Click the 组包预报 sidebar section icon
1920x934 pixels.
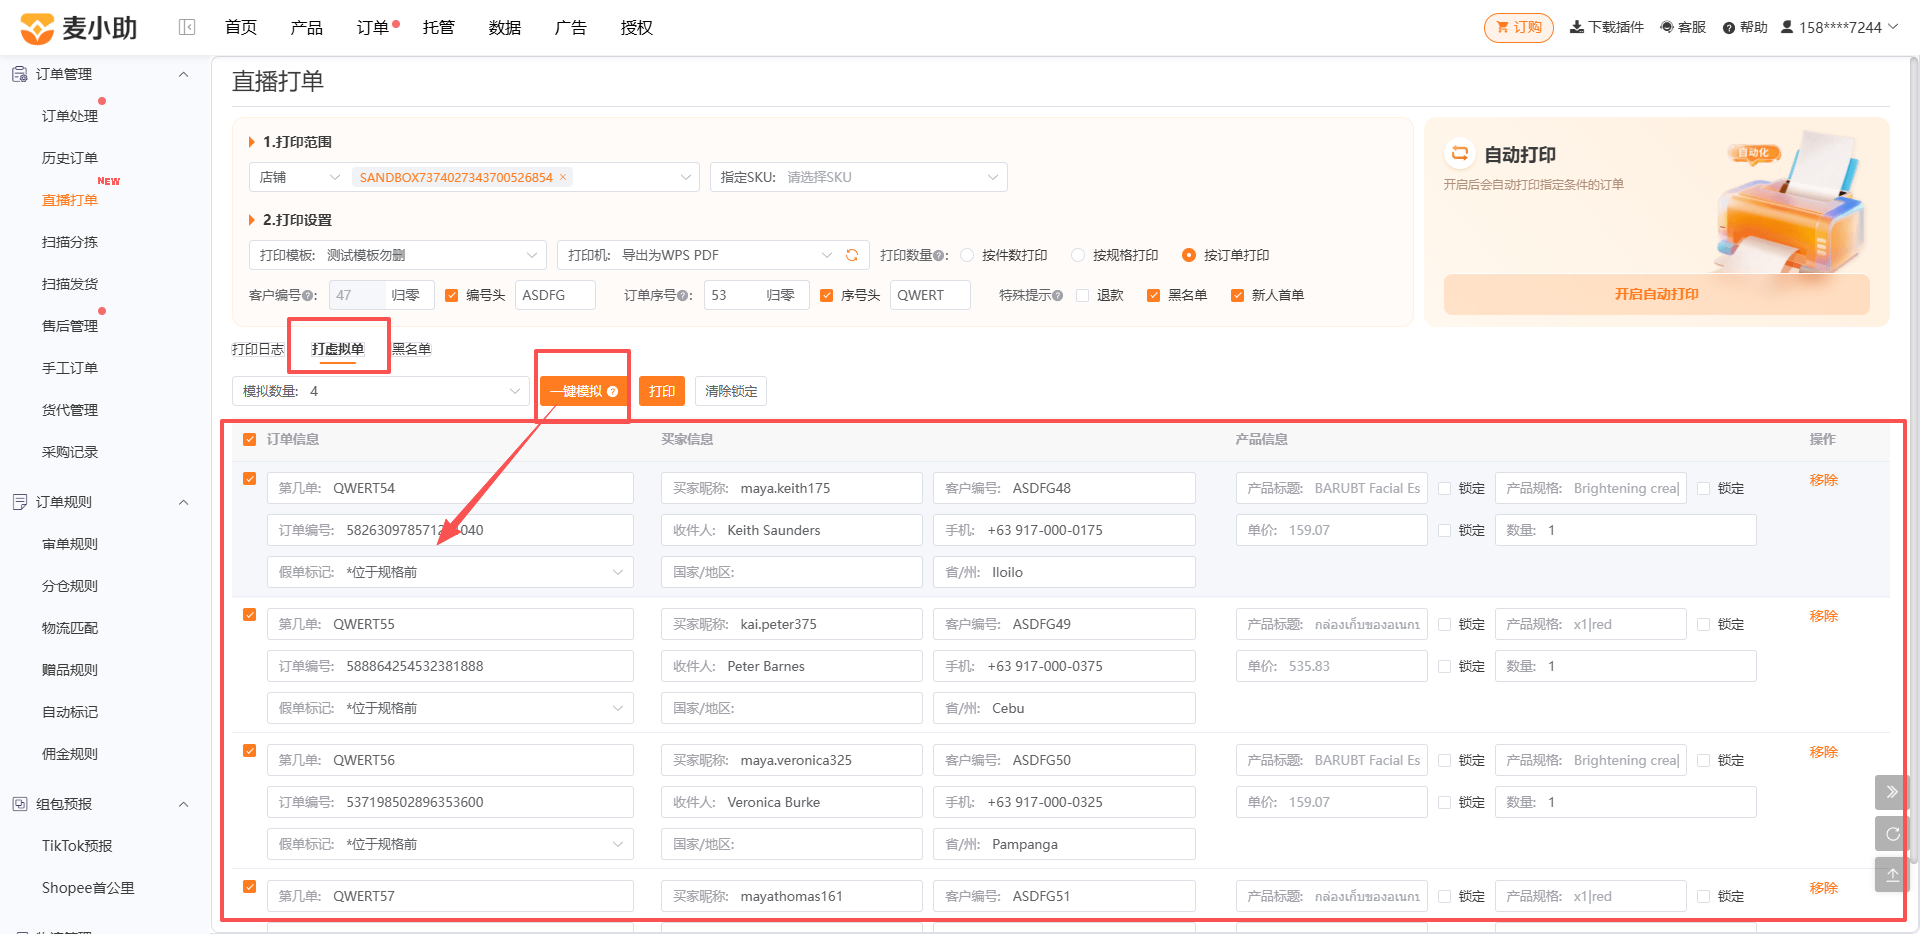point(20,804)
